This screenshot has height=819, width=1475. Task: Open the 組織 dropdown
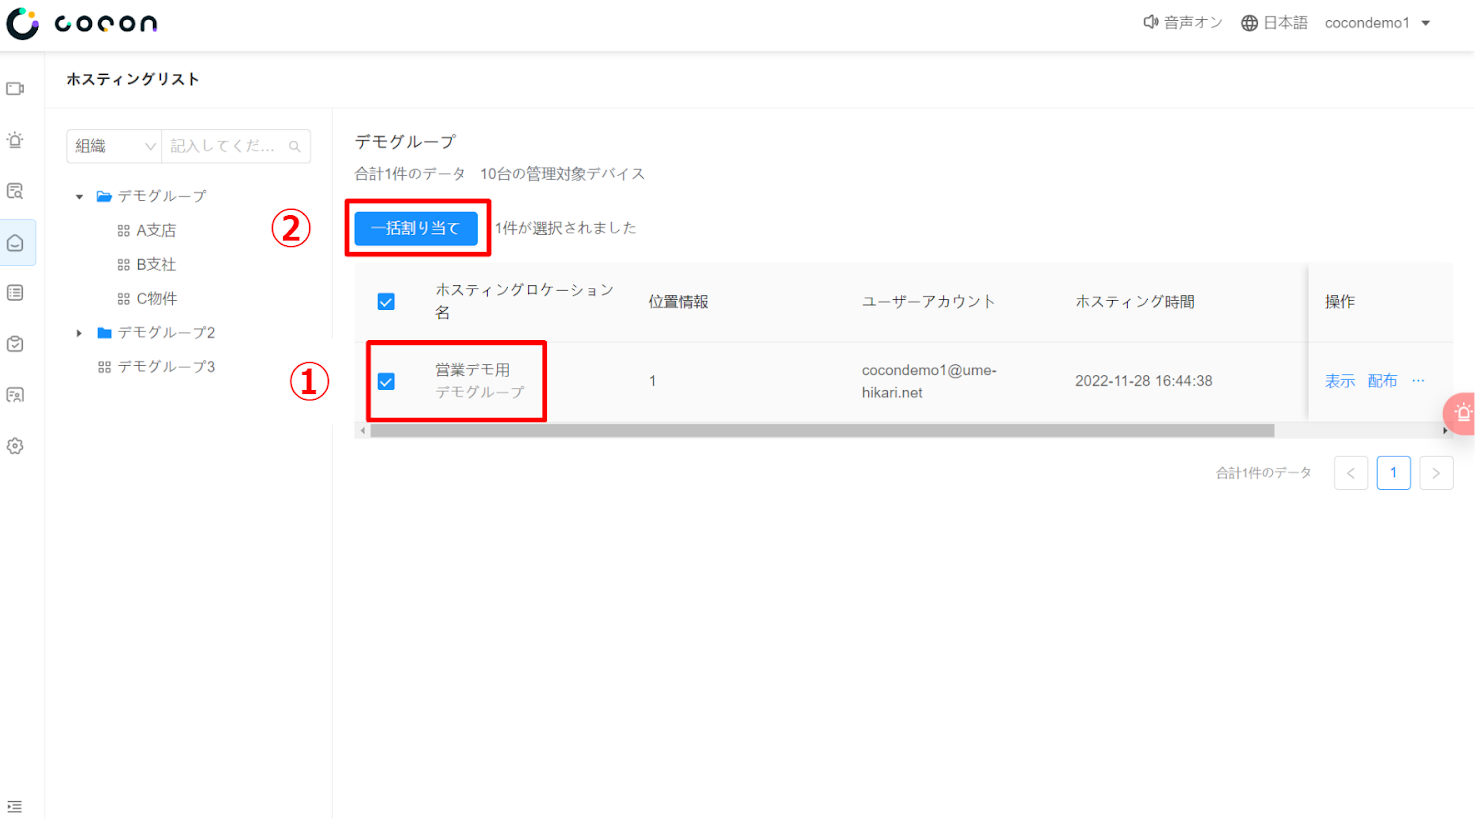(x=114, y=146)
